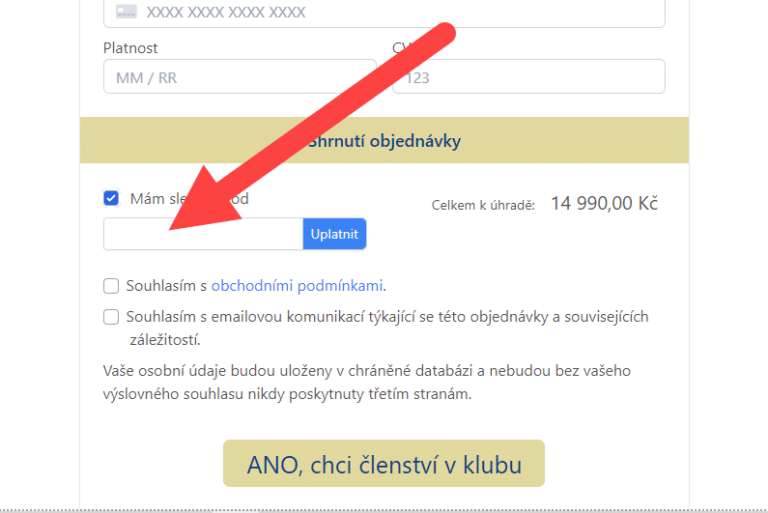Click the credit card icon in number field
This screenshot has width=768, height=513.
(x=126, y=13)
